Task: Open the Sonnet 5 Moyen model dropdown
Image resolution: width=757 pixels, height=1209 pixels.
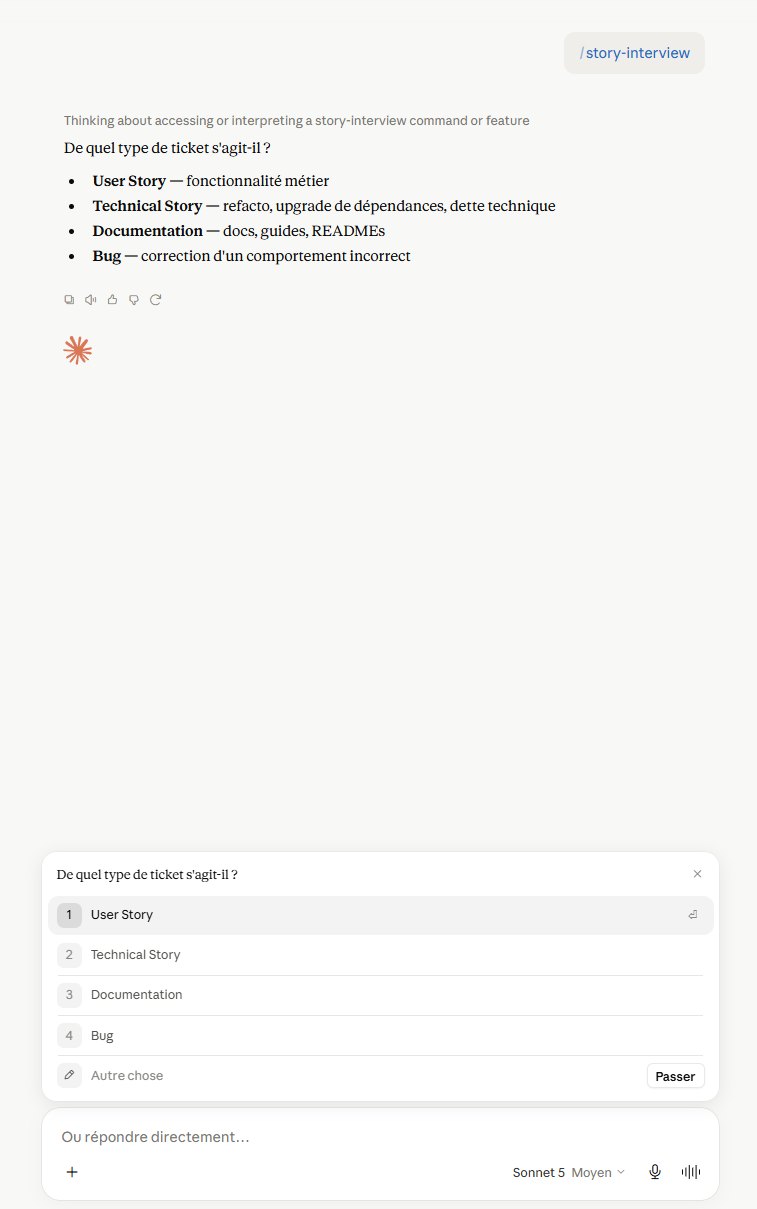Action: (569, 1172)
